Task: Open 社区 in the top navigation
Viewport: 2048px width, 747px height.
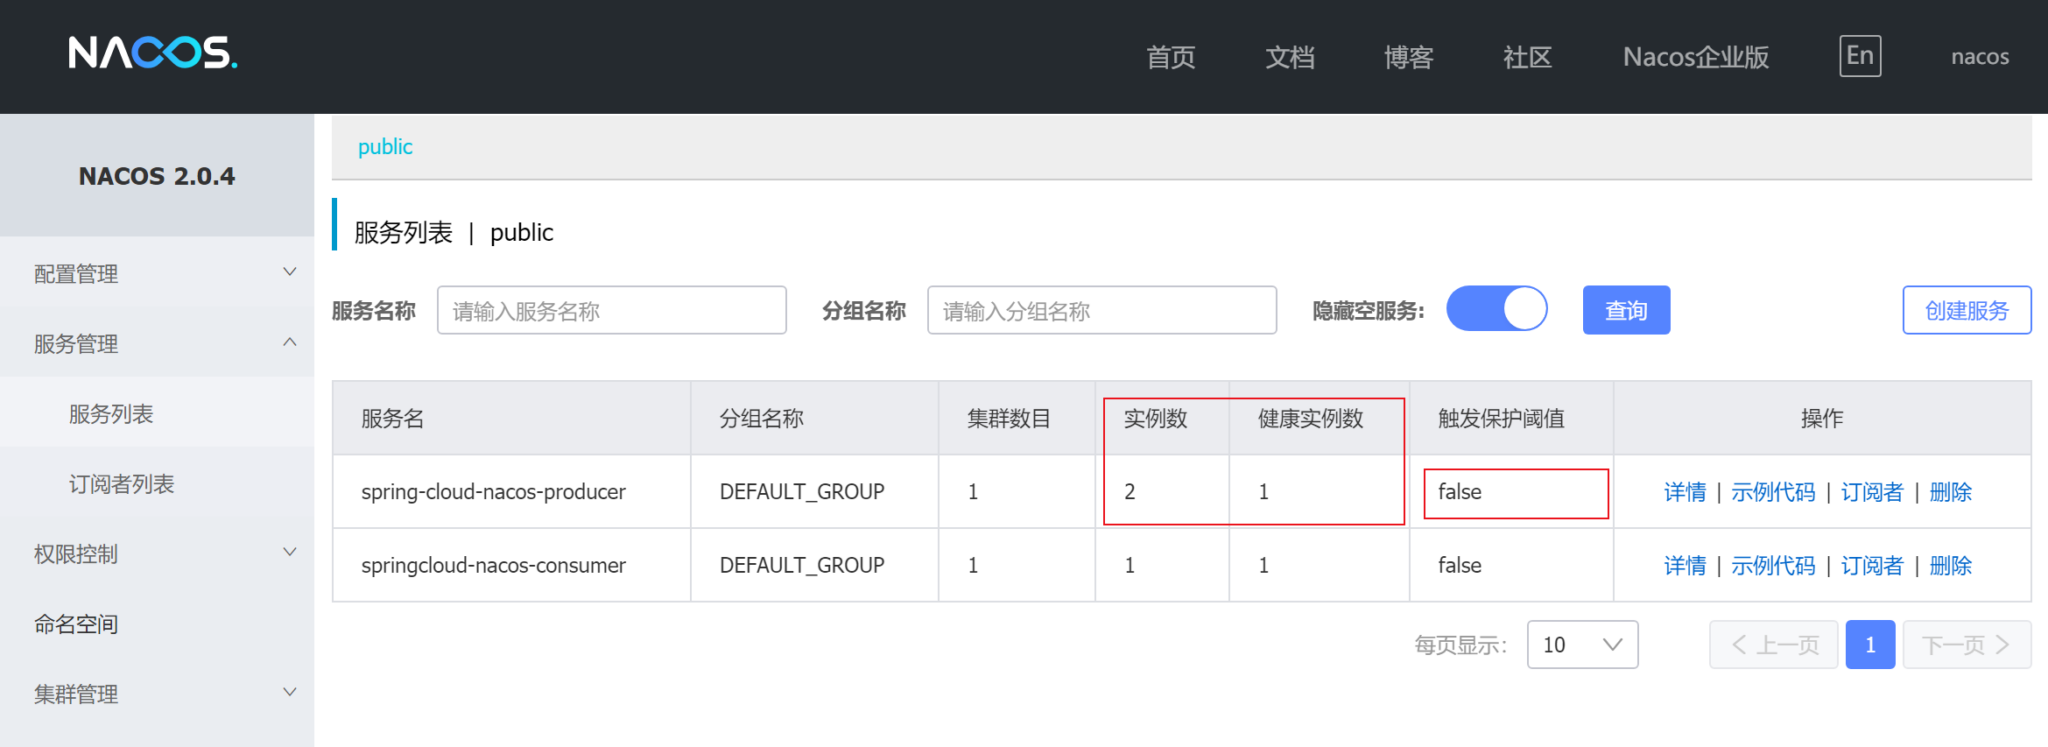Action: tap(1528, 57)
